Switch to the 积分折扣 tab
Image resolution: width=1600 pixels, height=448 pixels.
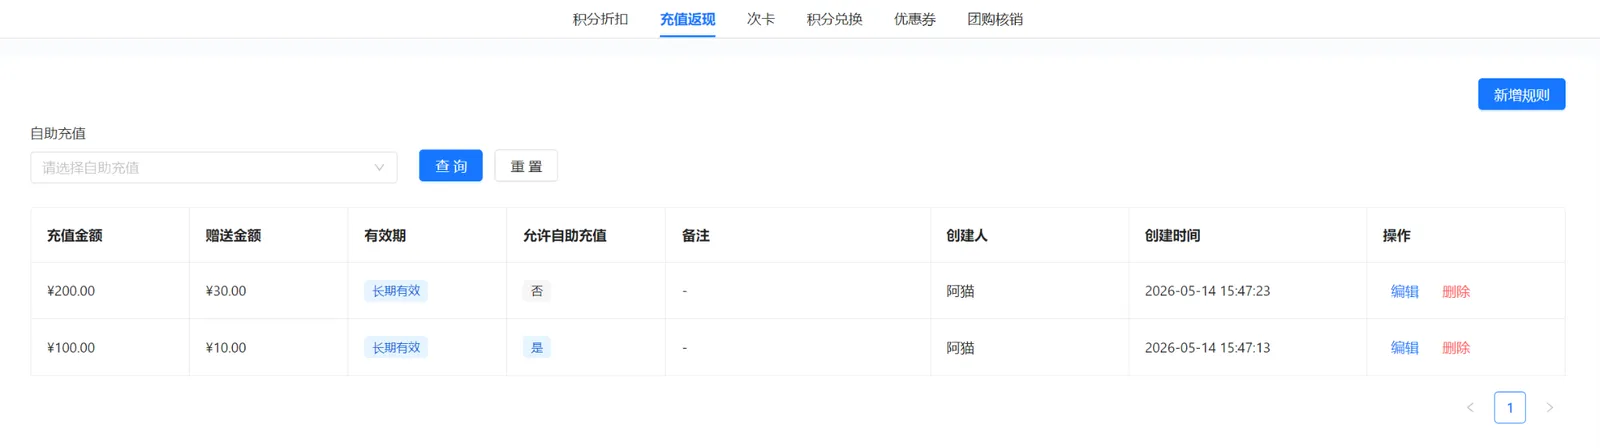[x=600, y=19]
